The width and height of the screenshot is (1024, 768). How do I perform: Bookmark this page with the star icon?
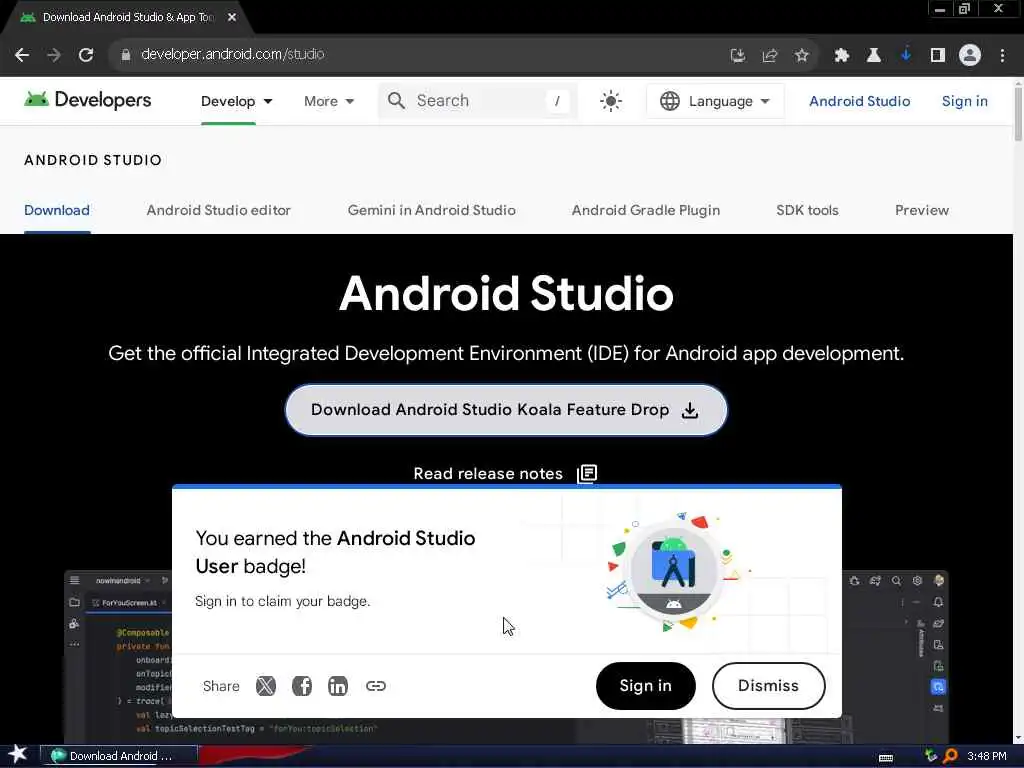tap(801, 55)
